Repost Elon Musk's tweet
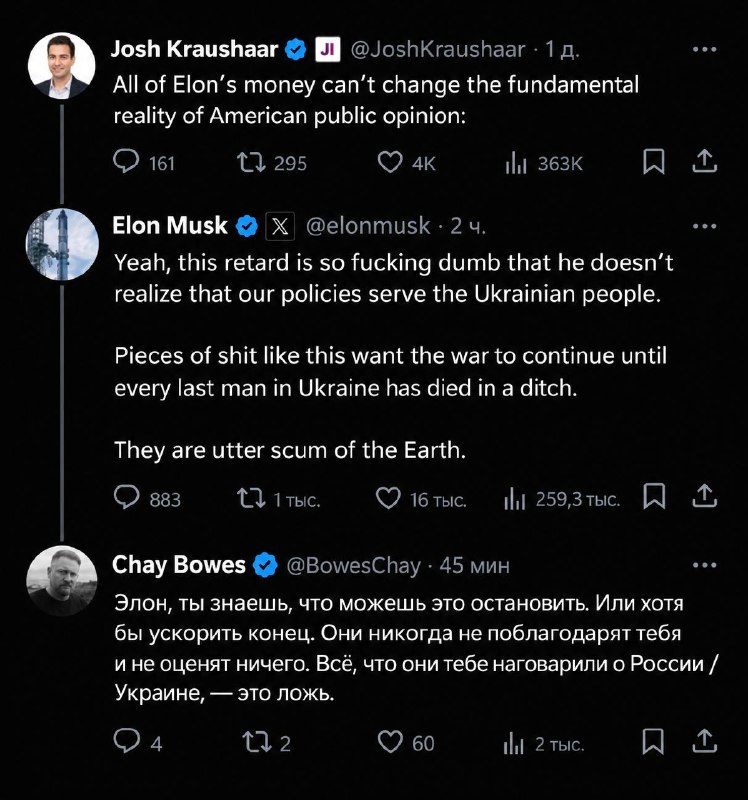748x800 pixels. point(251,498)
